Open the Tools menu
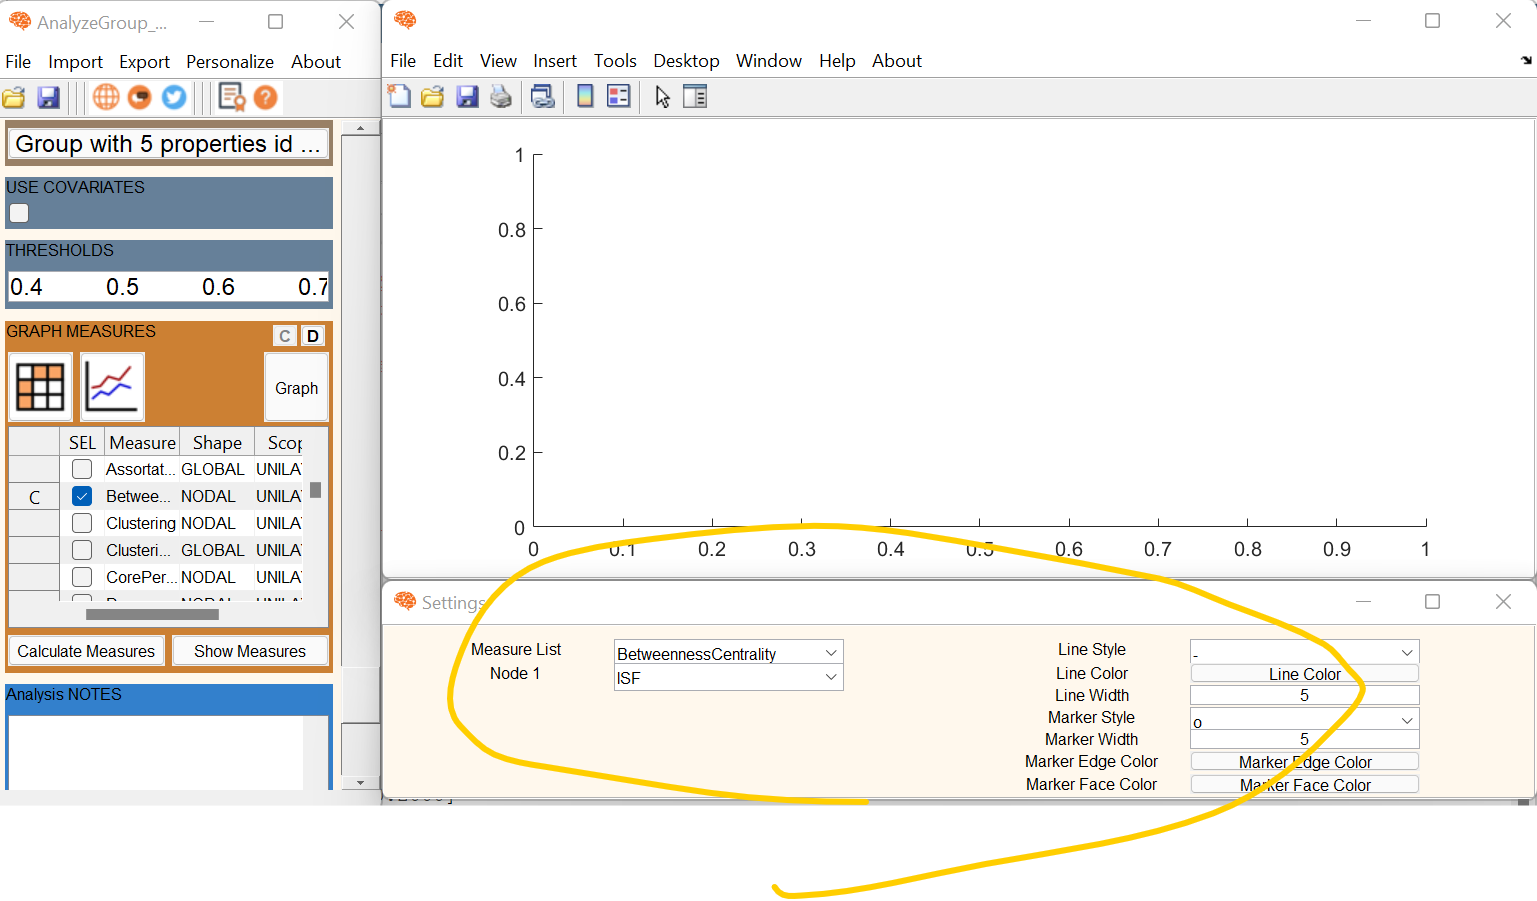Viewport: 1537px width, 901px height. point(615,61)
